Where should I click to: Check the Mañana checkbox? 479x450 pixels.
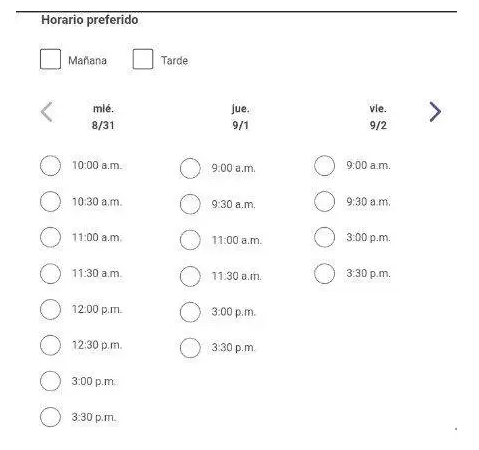coord(50,59)
